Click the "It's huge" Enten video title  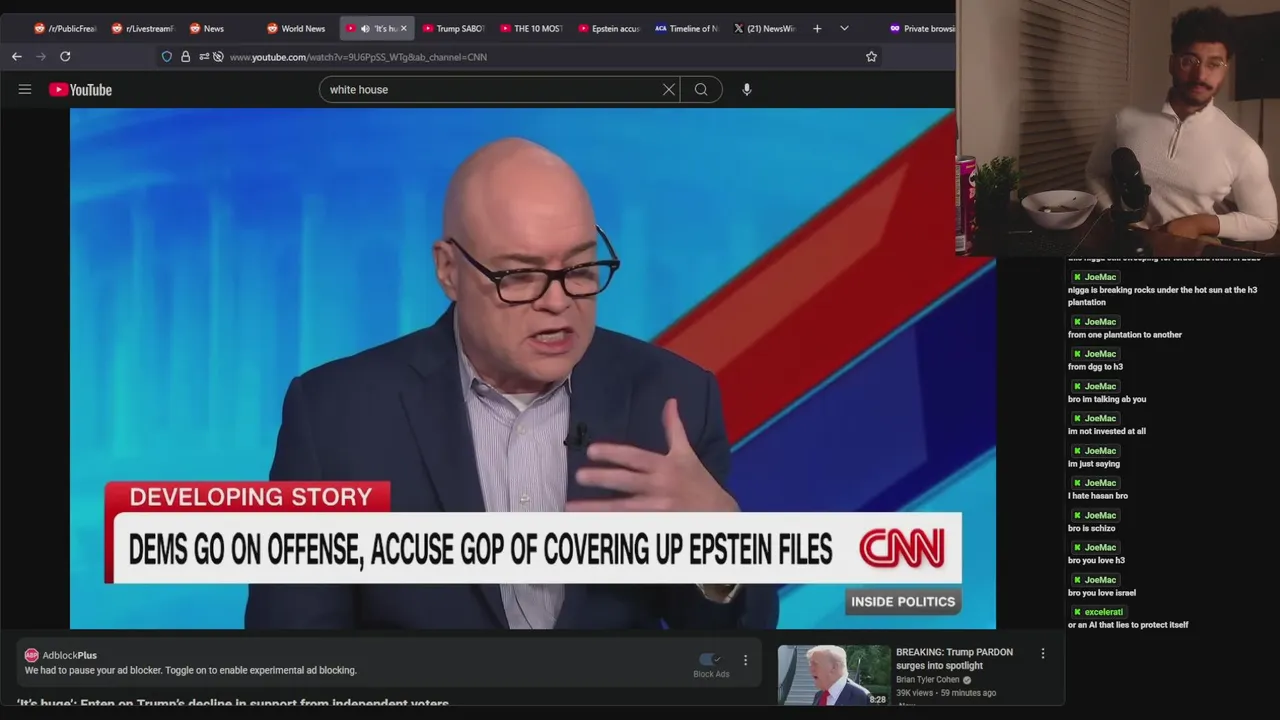[x=232, y=704]
